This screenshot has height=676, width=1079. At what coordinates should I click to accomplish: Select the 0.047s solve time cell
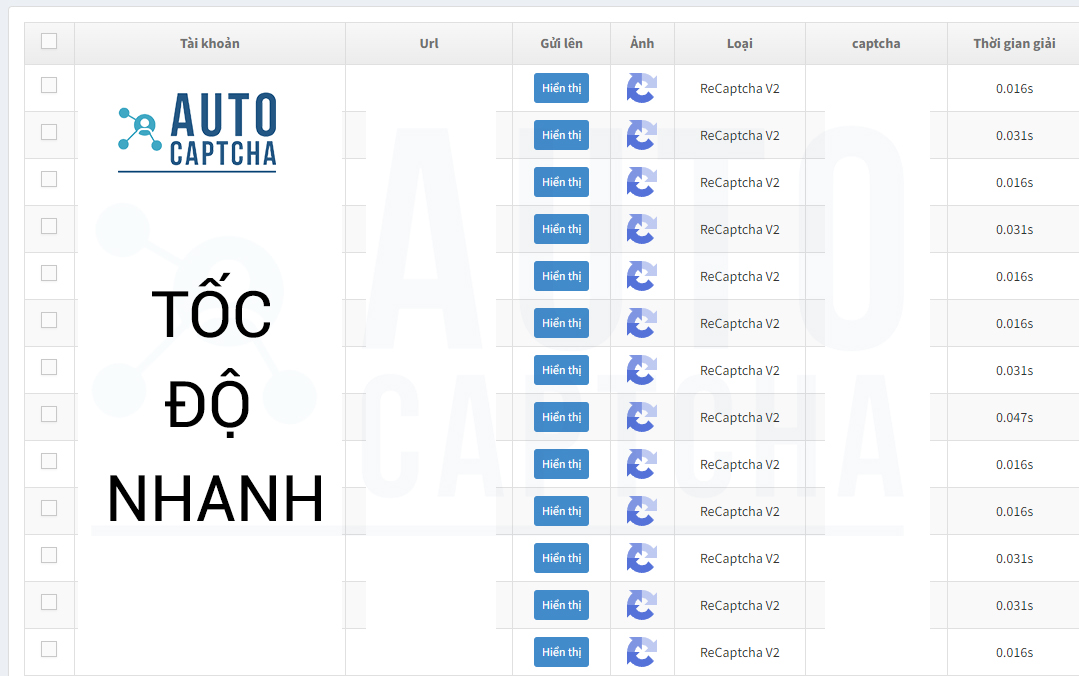1014,417
